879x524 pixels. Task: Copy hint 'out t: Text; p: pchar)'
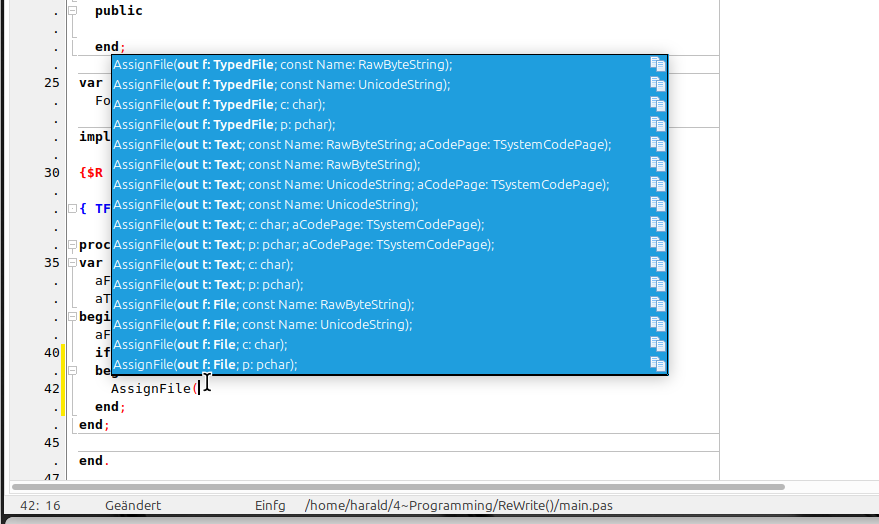coord(658,285)
